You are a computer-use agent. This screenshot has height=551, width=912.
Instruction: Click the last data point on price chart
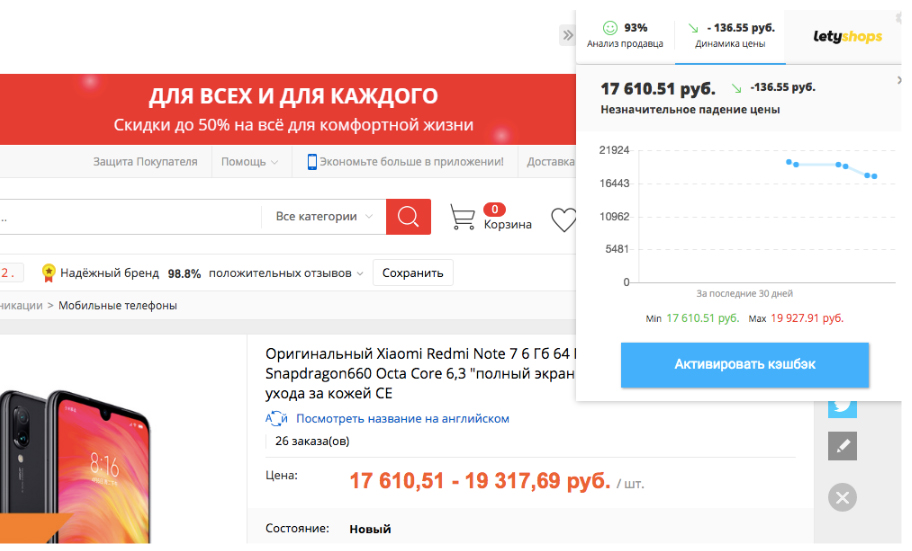tap(874, 176)
